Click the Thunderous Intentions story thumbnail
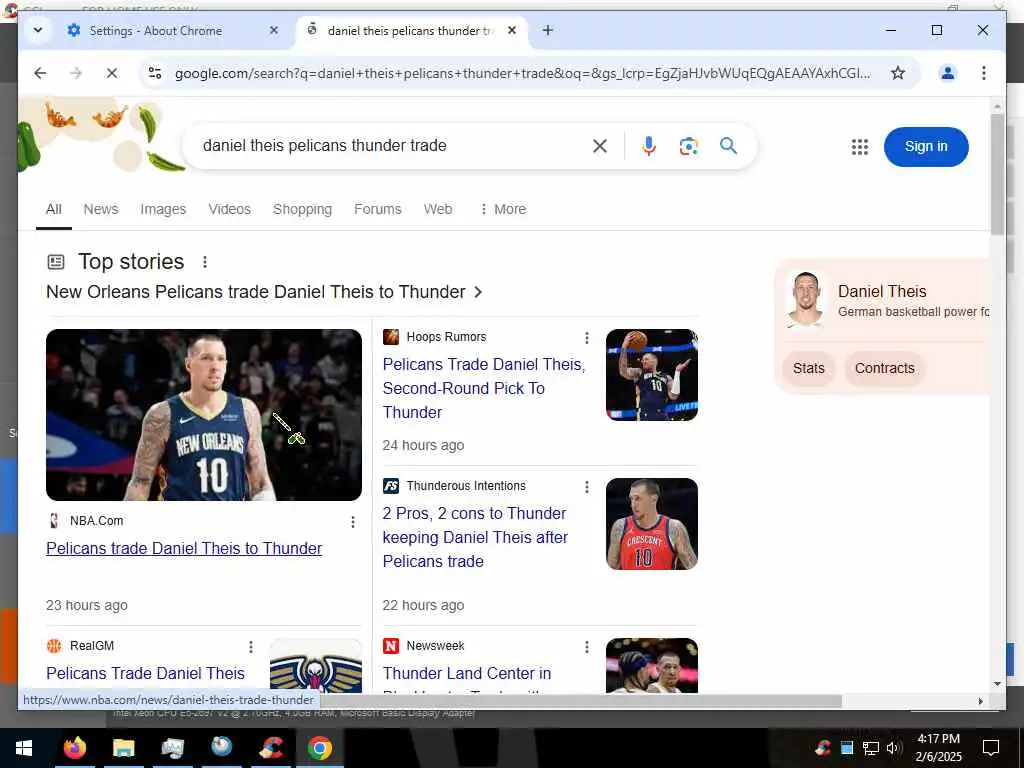1024x768 pixels. tap(652, 524)
